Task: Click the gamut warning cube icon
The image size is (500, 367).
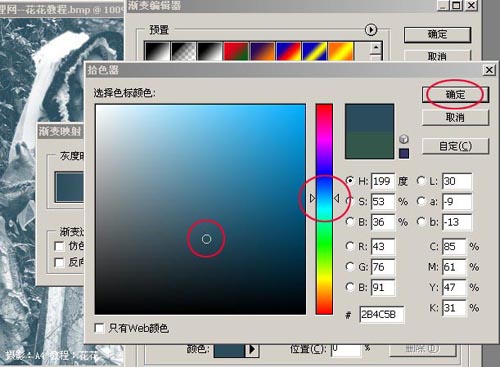Action: coord(404,139)
